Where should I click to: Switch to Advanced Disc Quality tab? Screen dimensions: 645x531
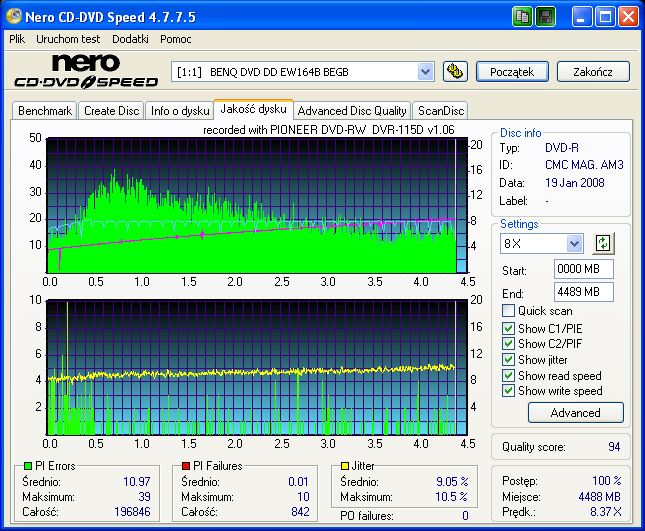tap(352, 111)
